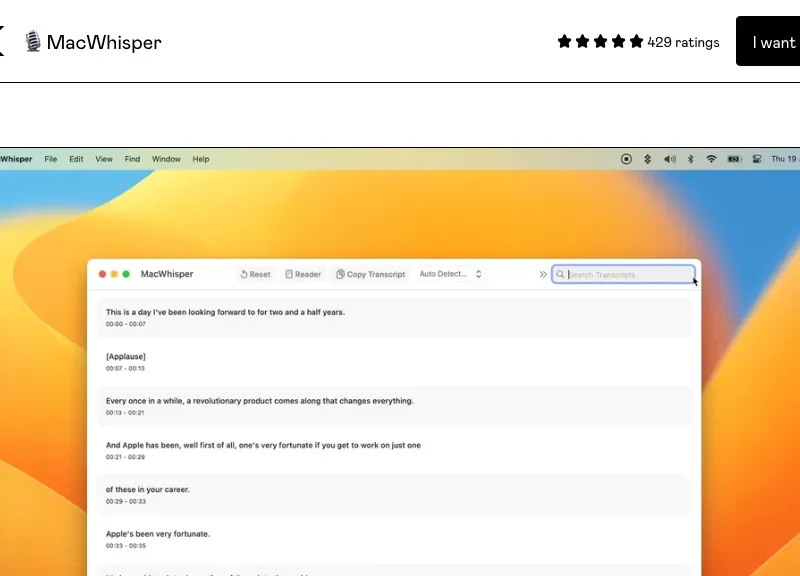Click the screen recording stop icon
This screenshot has width=800, height=576.
(x=626, y=159)
